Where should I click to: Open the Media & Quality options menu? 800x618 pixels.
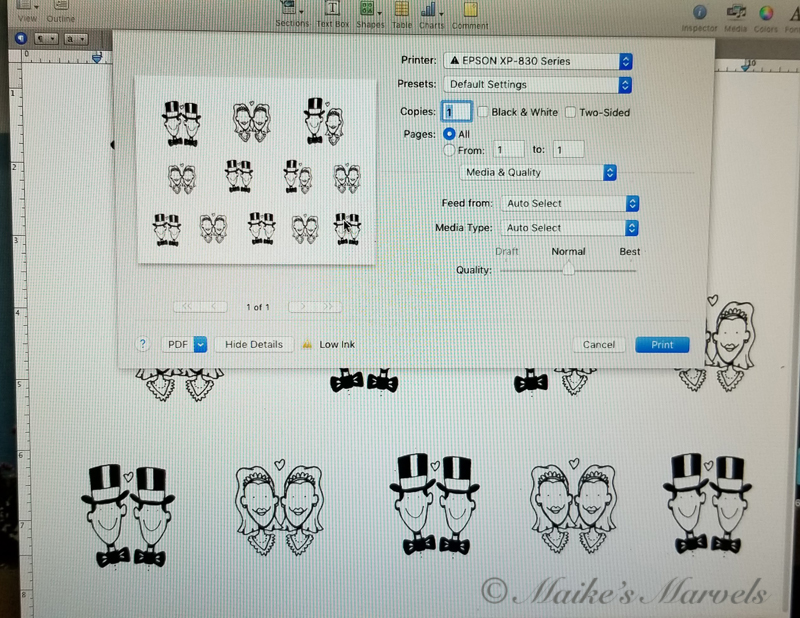coord(540,173)
